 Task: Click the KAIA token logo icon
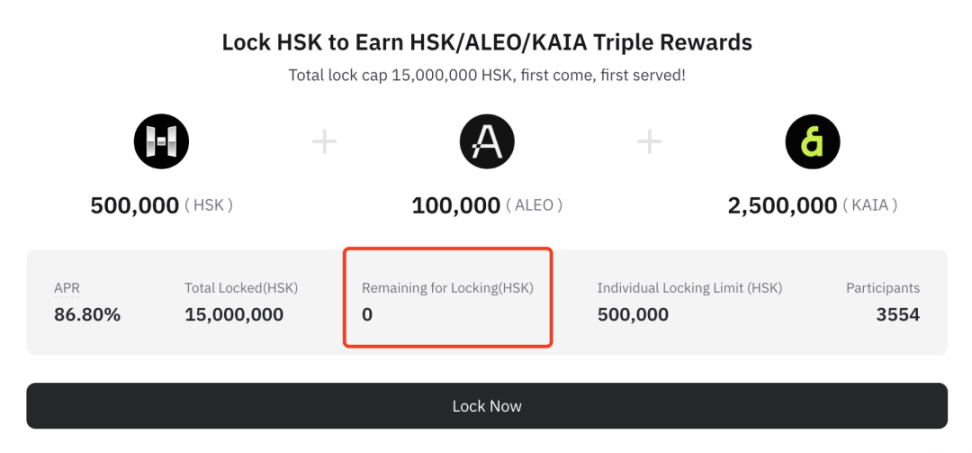(x=813, y=142)
